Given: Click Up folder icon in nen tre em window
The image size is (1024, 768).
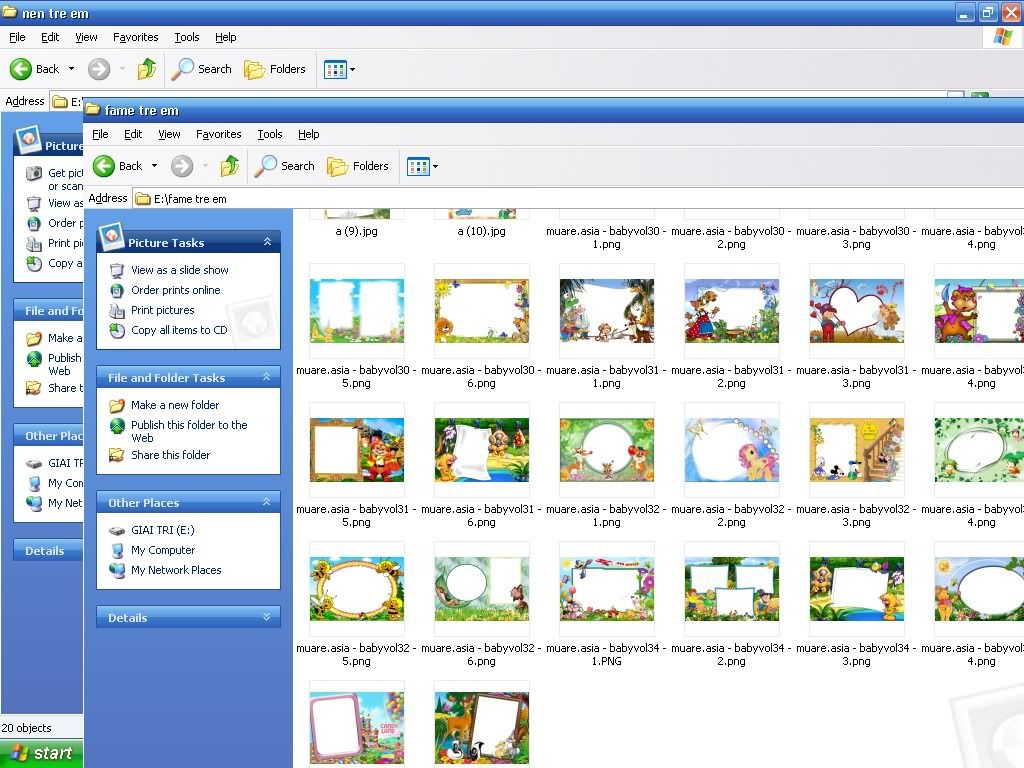Looking at the screenshot, I should coord(146,69).
